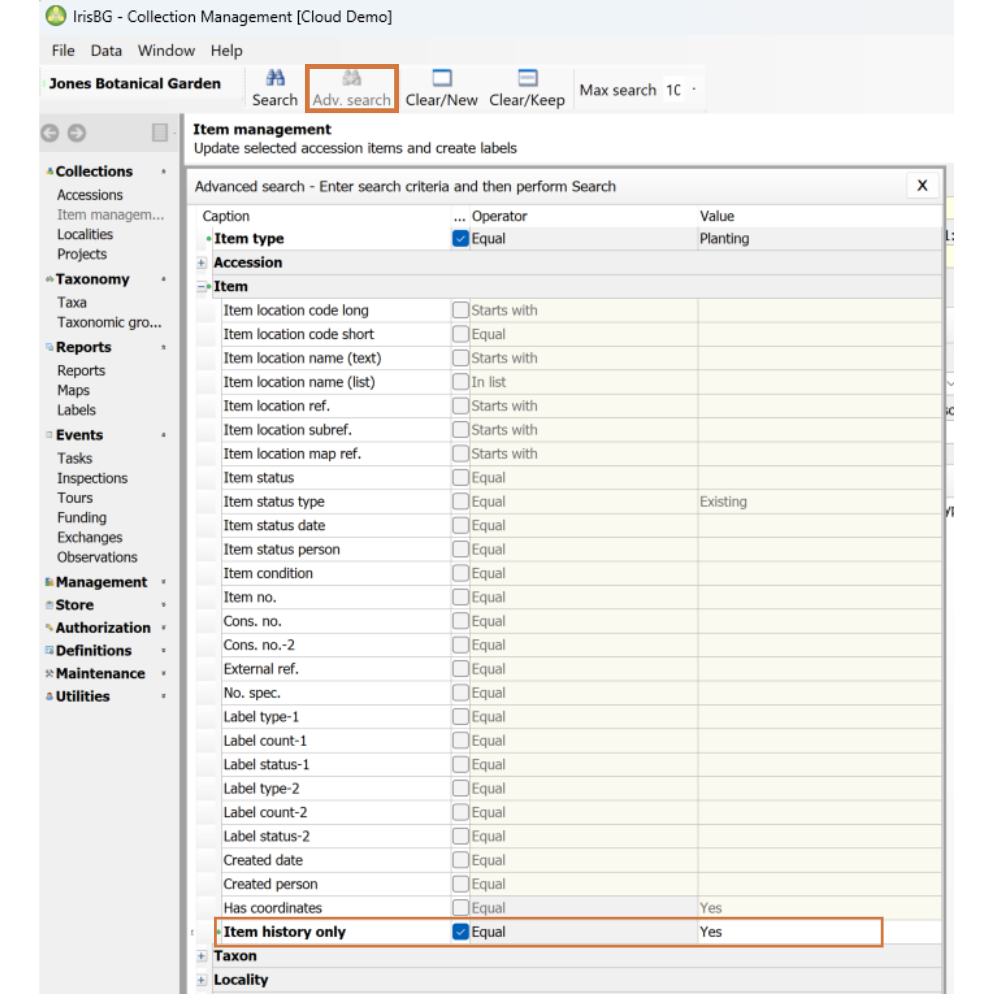Expand the Taxon criteria group
The width and height of the screenshot is (1000, 1000).
click(x=202, y=956)
